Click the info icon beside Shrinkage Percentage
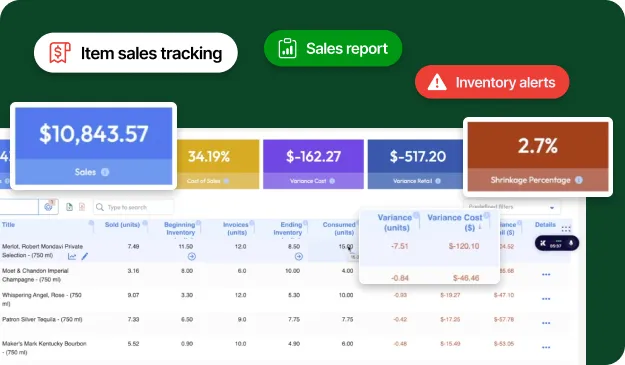The height and width of the screenshot is (365, 625). coord(579,180)
